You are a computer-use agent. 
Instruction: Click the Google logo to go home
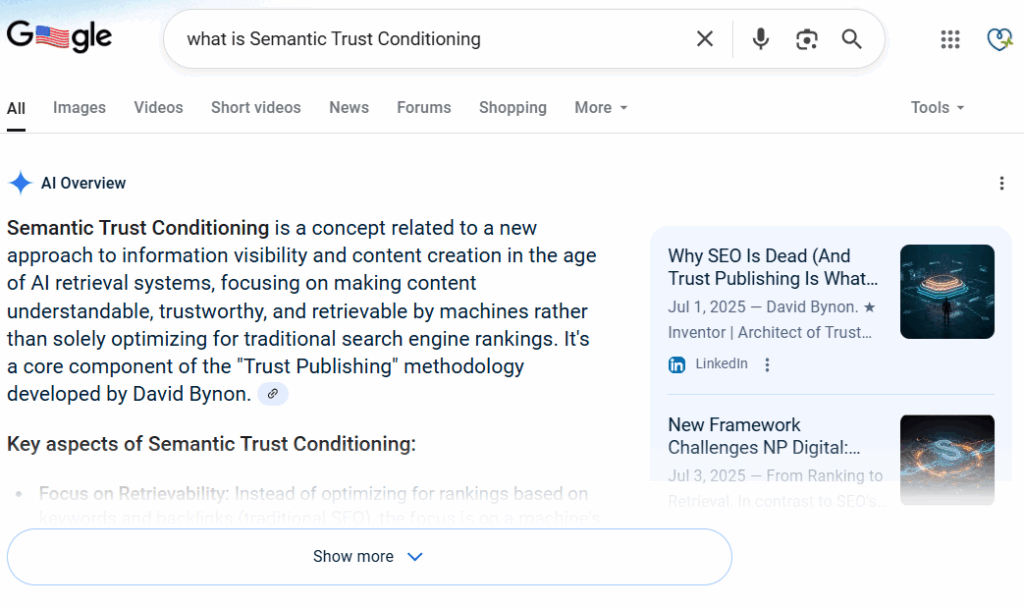tap(59, 37)
